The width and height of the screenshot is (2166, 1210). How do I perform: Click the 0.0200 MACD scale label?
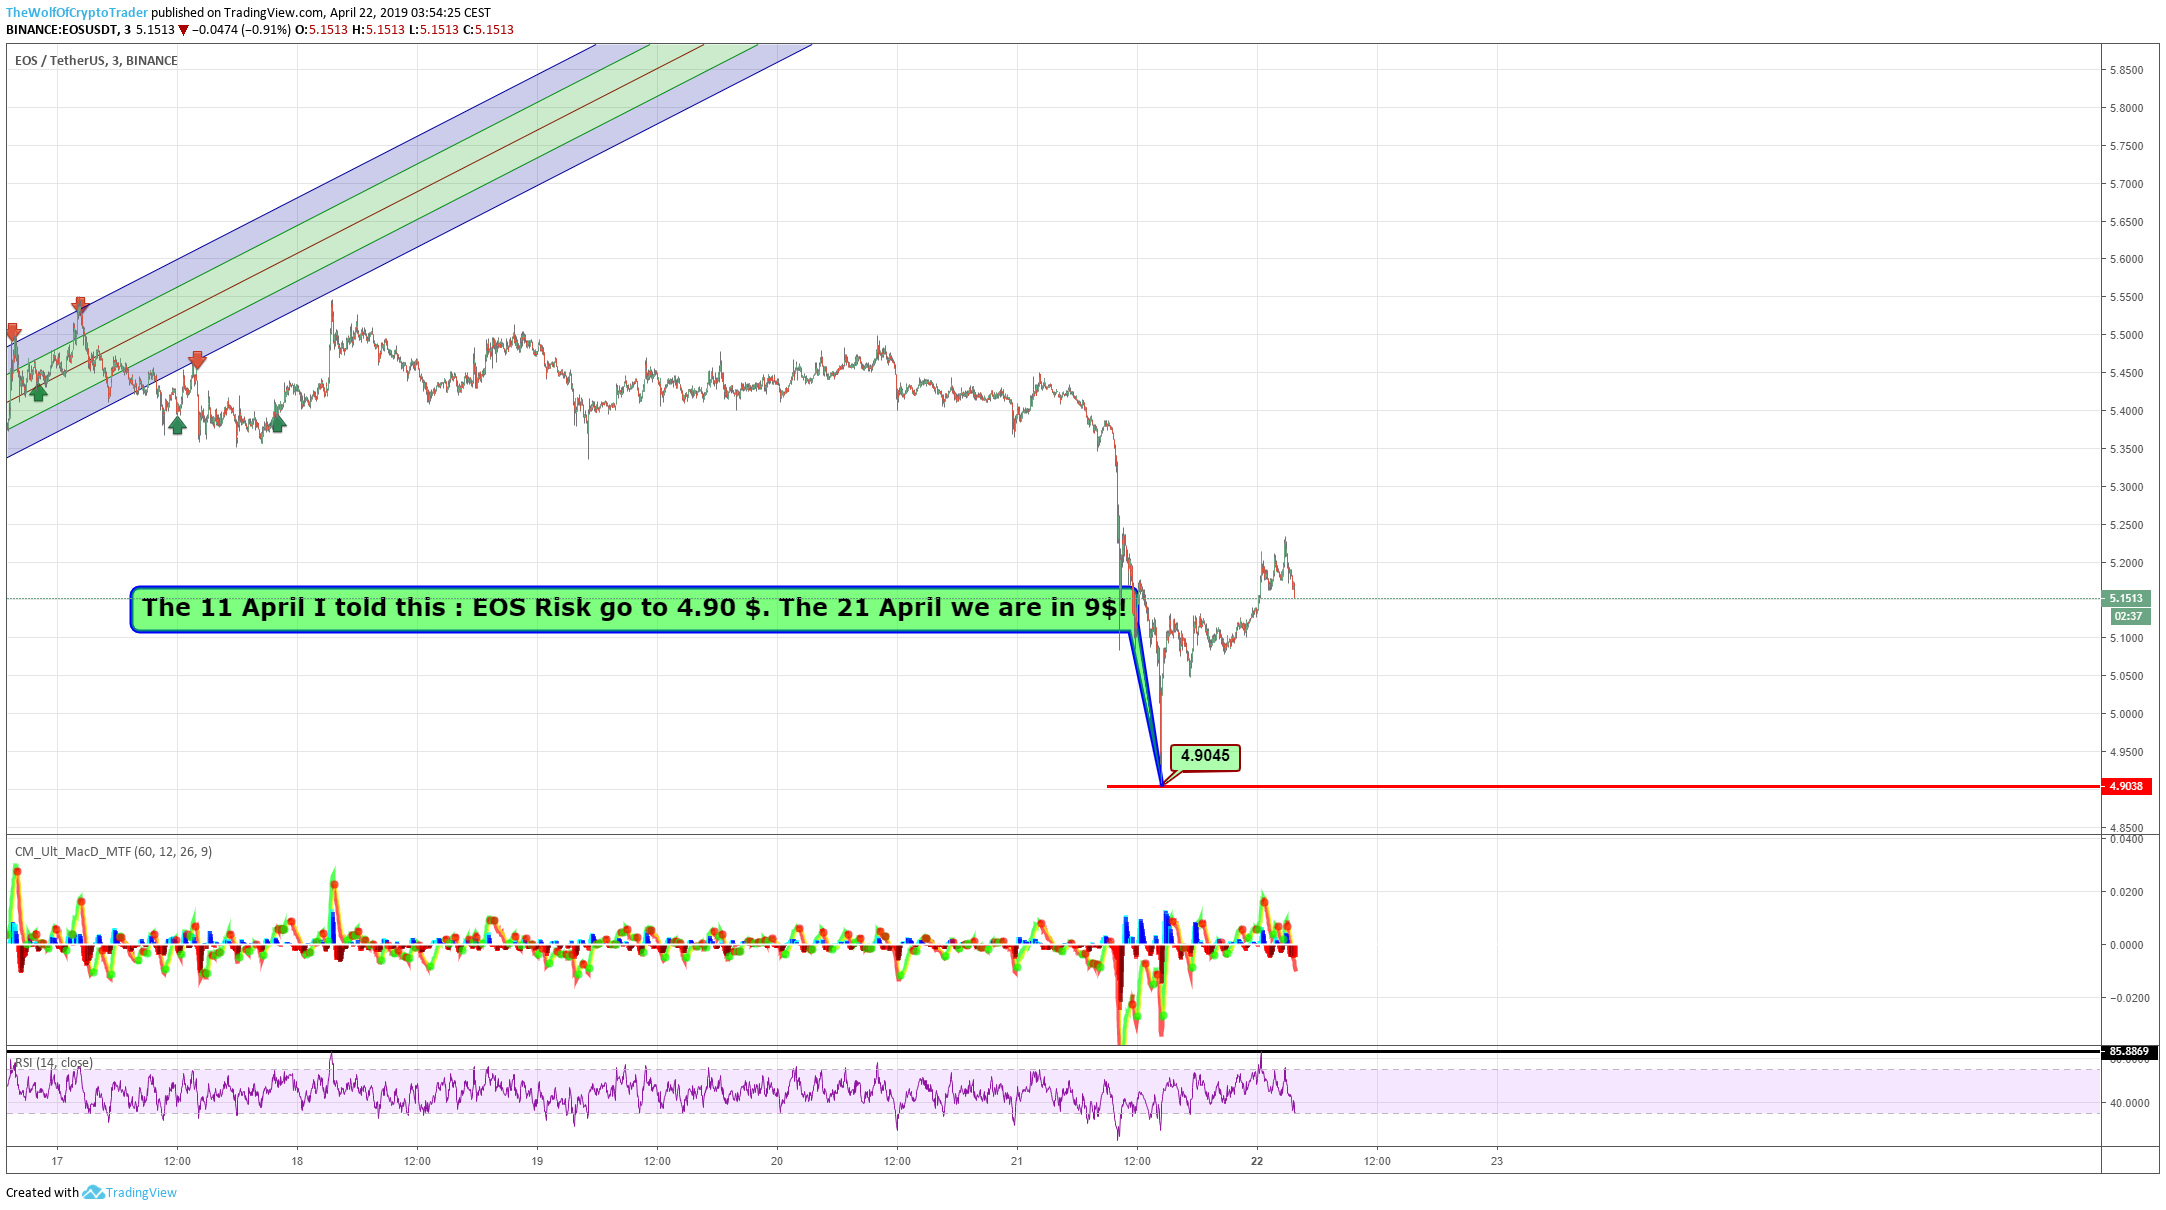point(2126,892)
